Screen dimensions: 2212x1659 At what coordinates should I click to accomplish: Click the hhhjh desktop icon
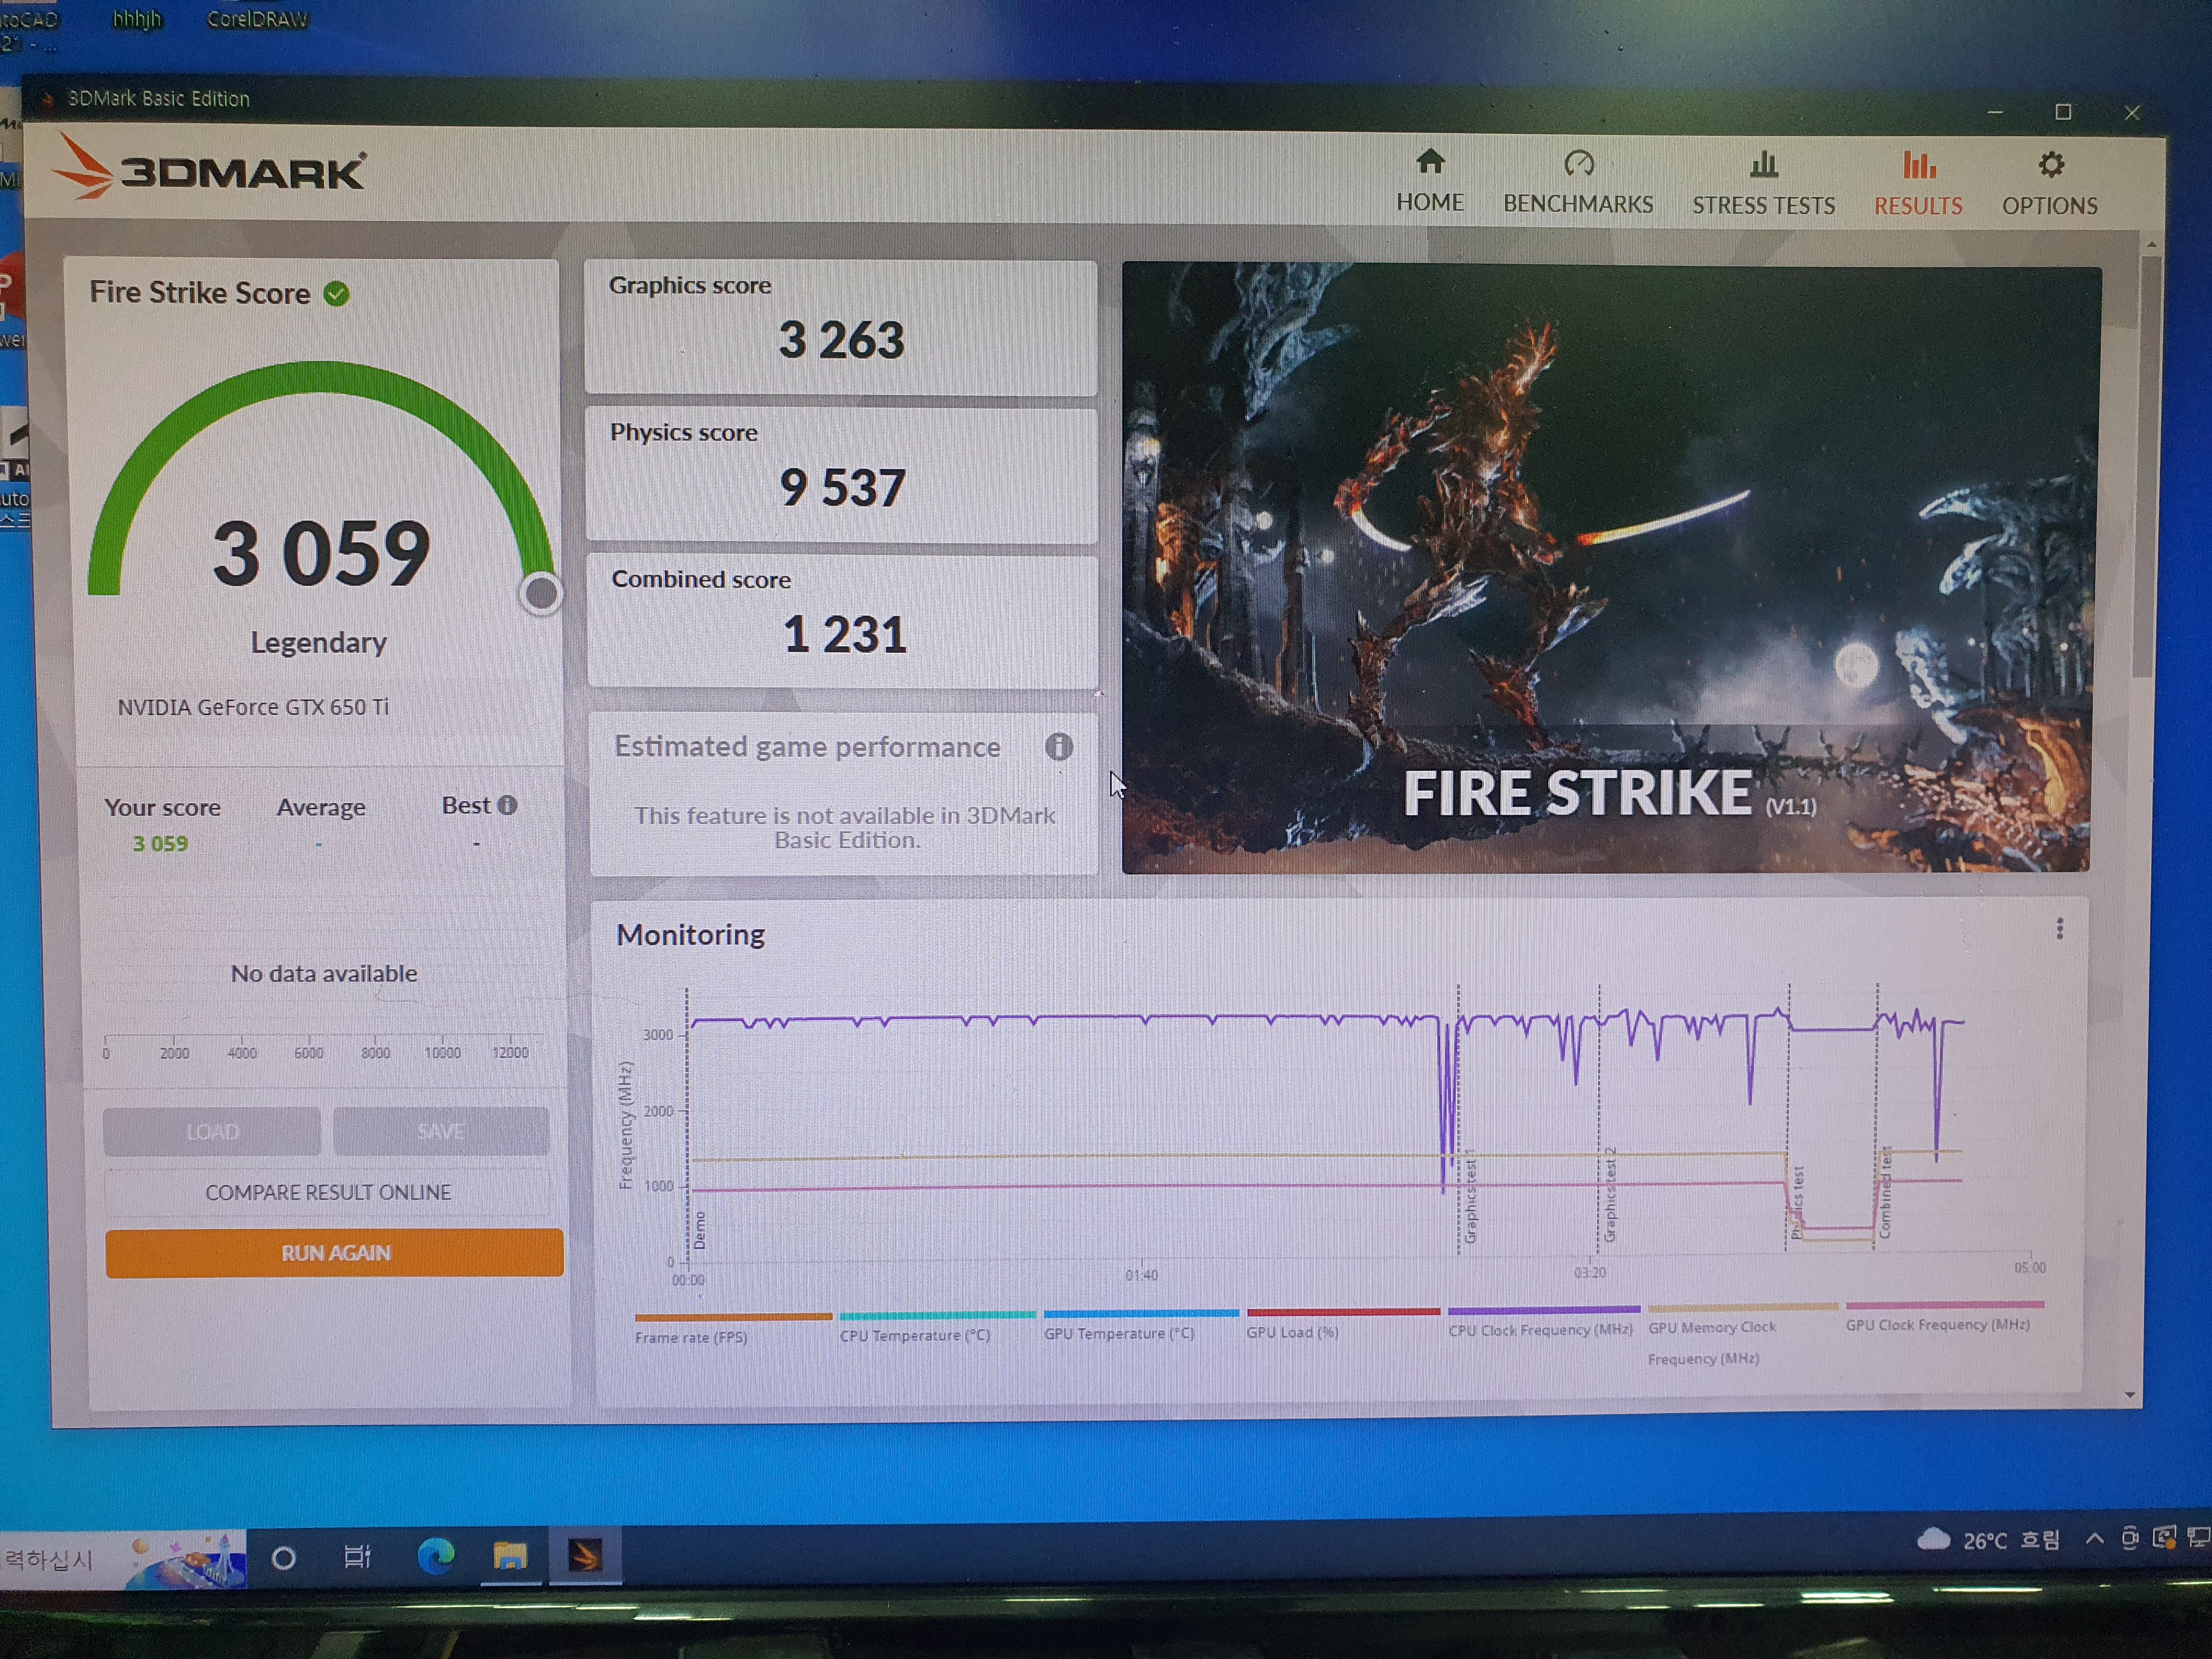coord(137,19)
